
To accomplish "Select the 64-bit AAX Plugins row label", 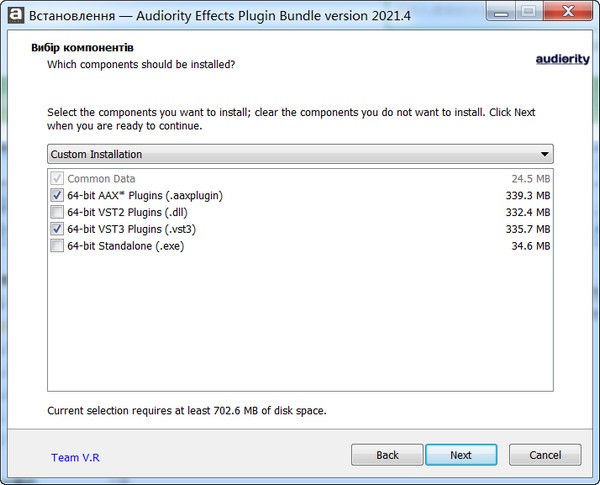I will coord(144,196).
